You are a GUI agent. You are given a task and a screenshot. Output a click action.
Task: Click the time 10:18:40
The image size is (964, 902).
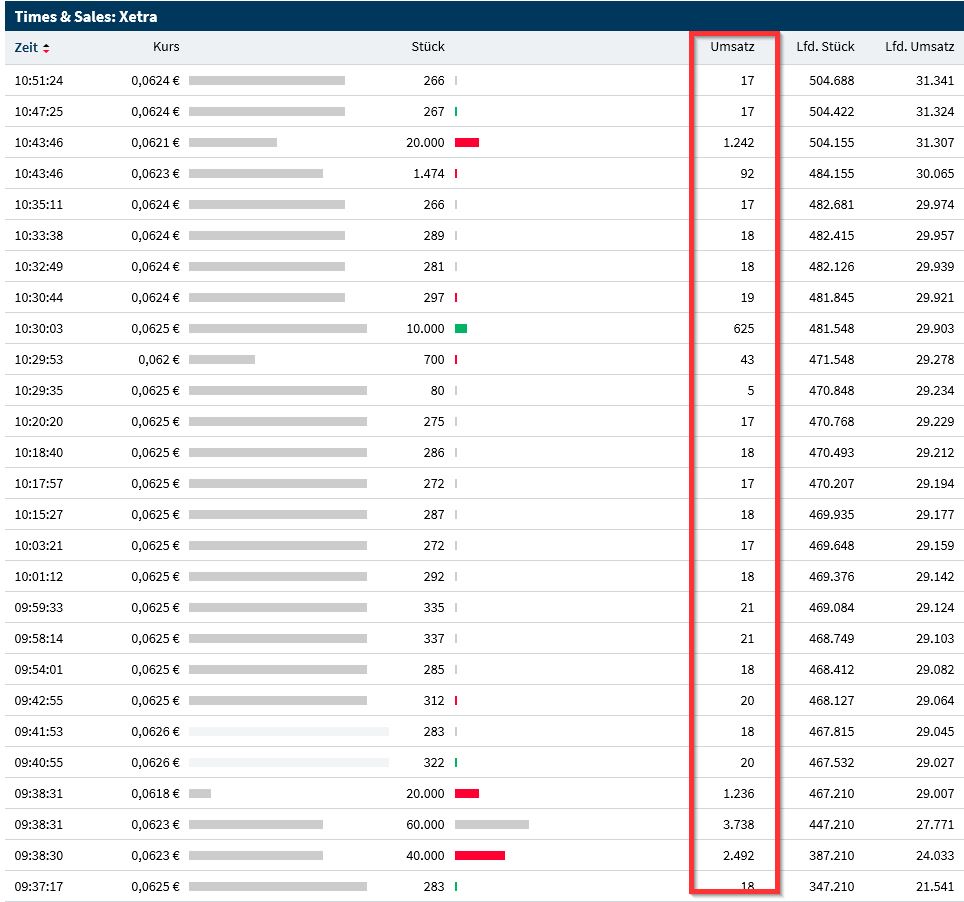pyautogui.click(x=39, y=453)
